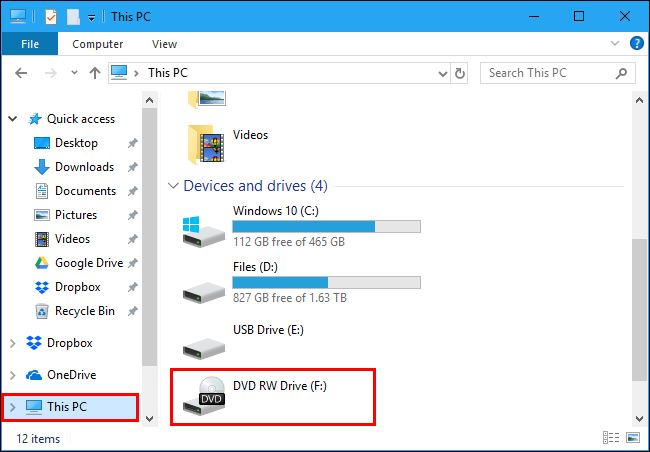
Task: Open Videos in Quick access sidebar
Action: click(62, 239)
